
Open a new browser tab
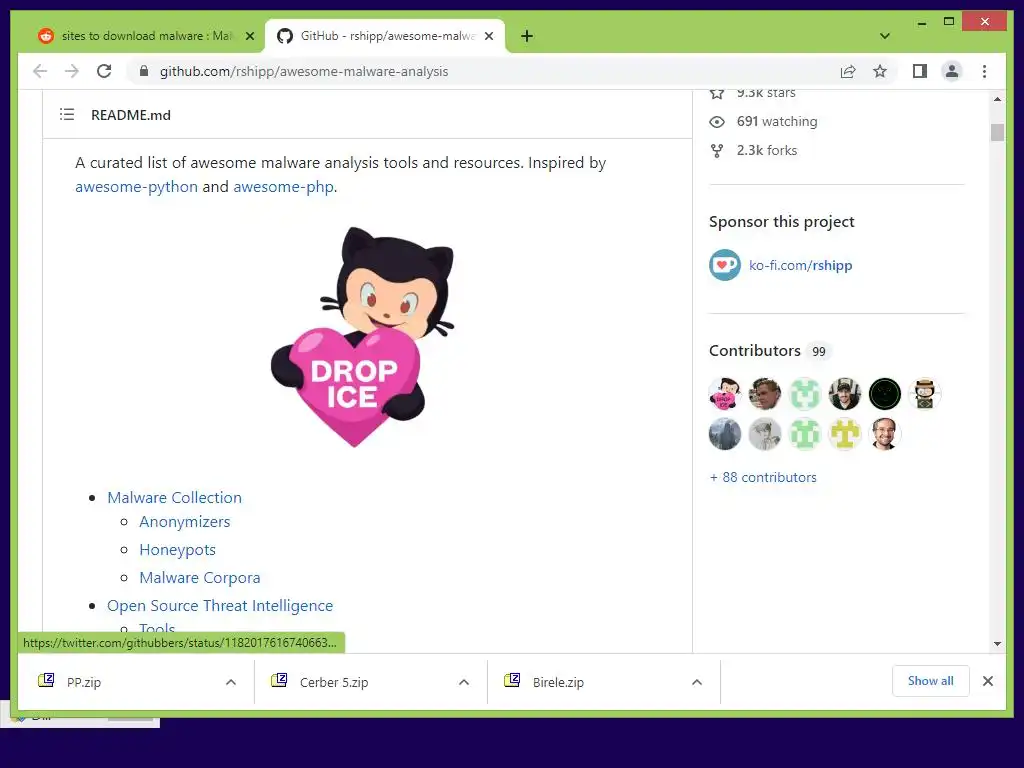coord(527,36)
